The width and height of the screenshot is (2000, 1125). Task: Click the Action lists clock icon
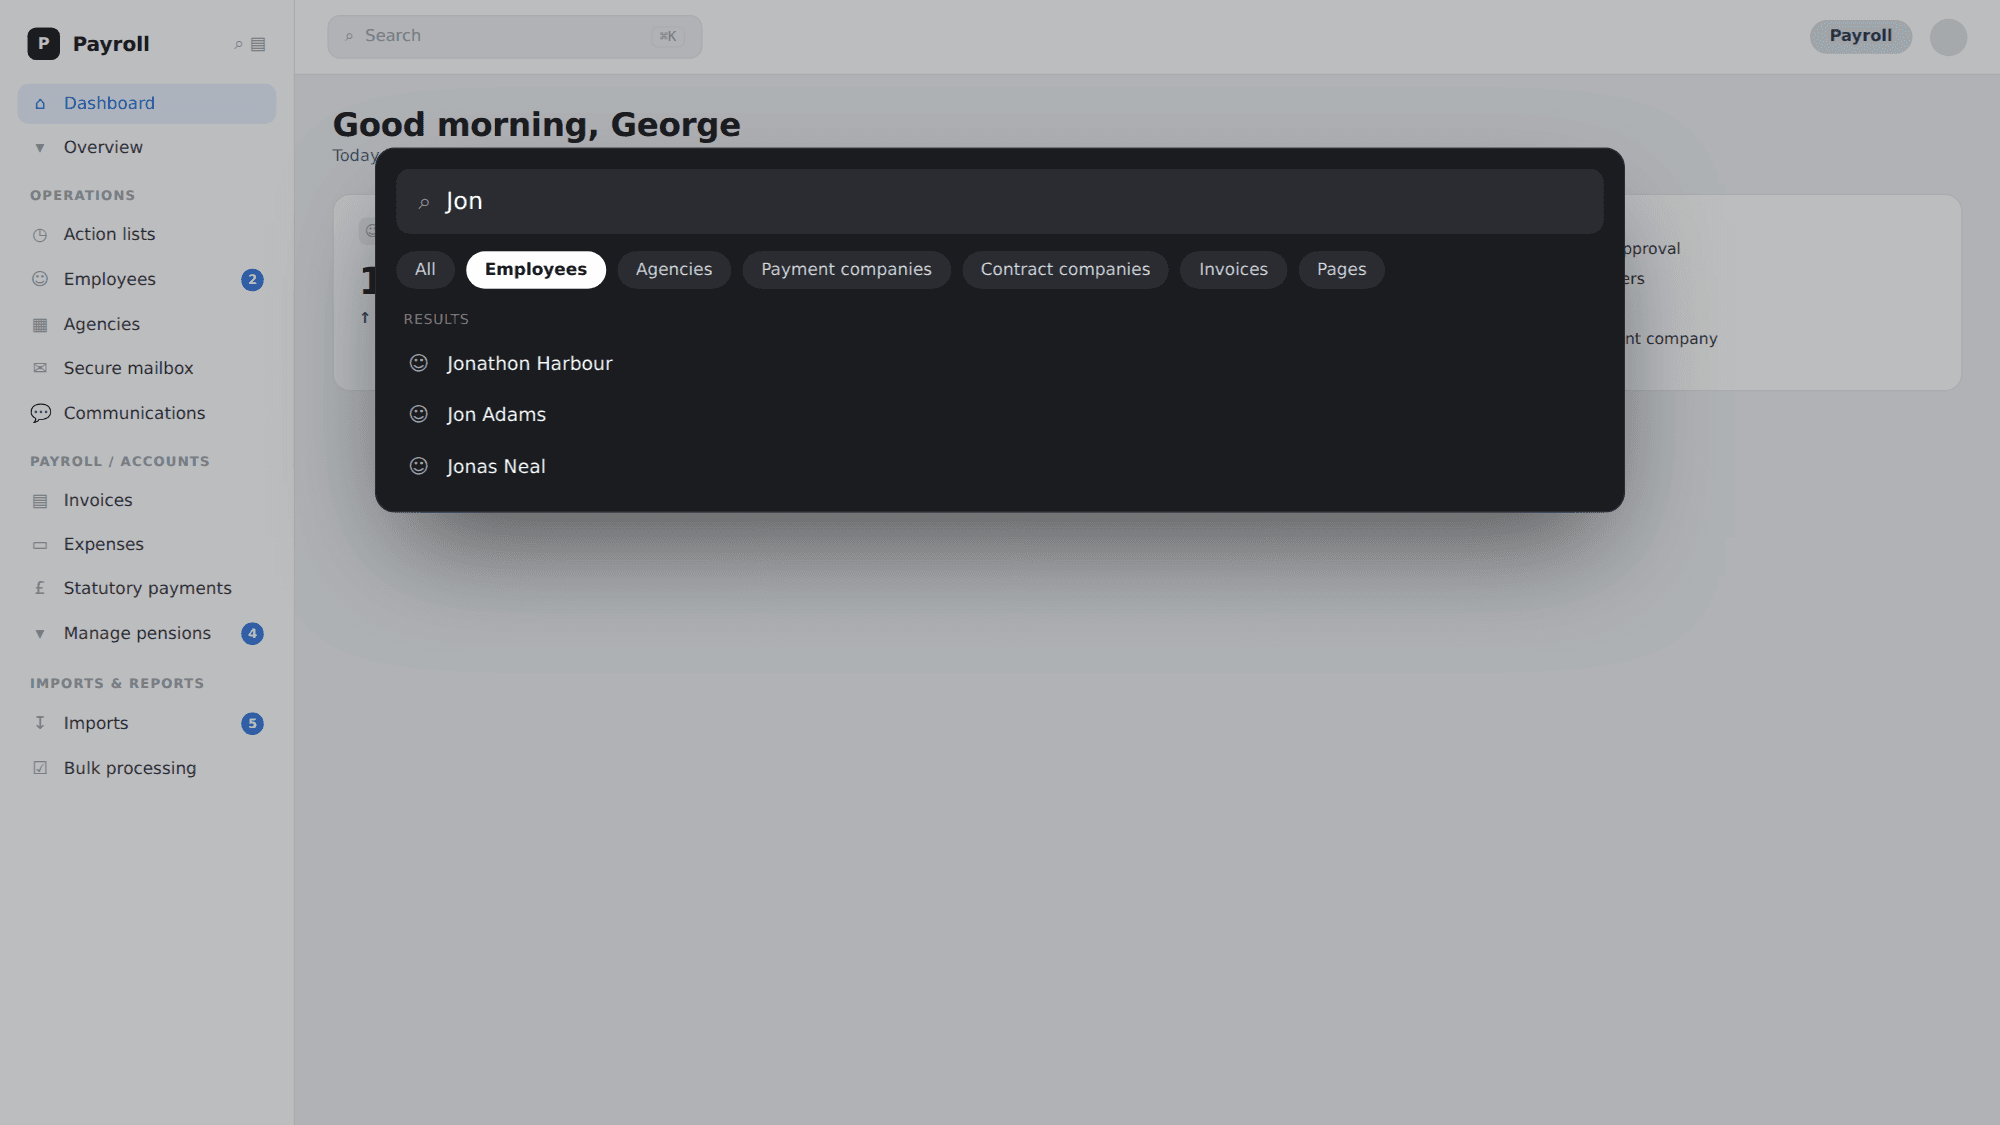pyautogui.click(x=40, y=235)
